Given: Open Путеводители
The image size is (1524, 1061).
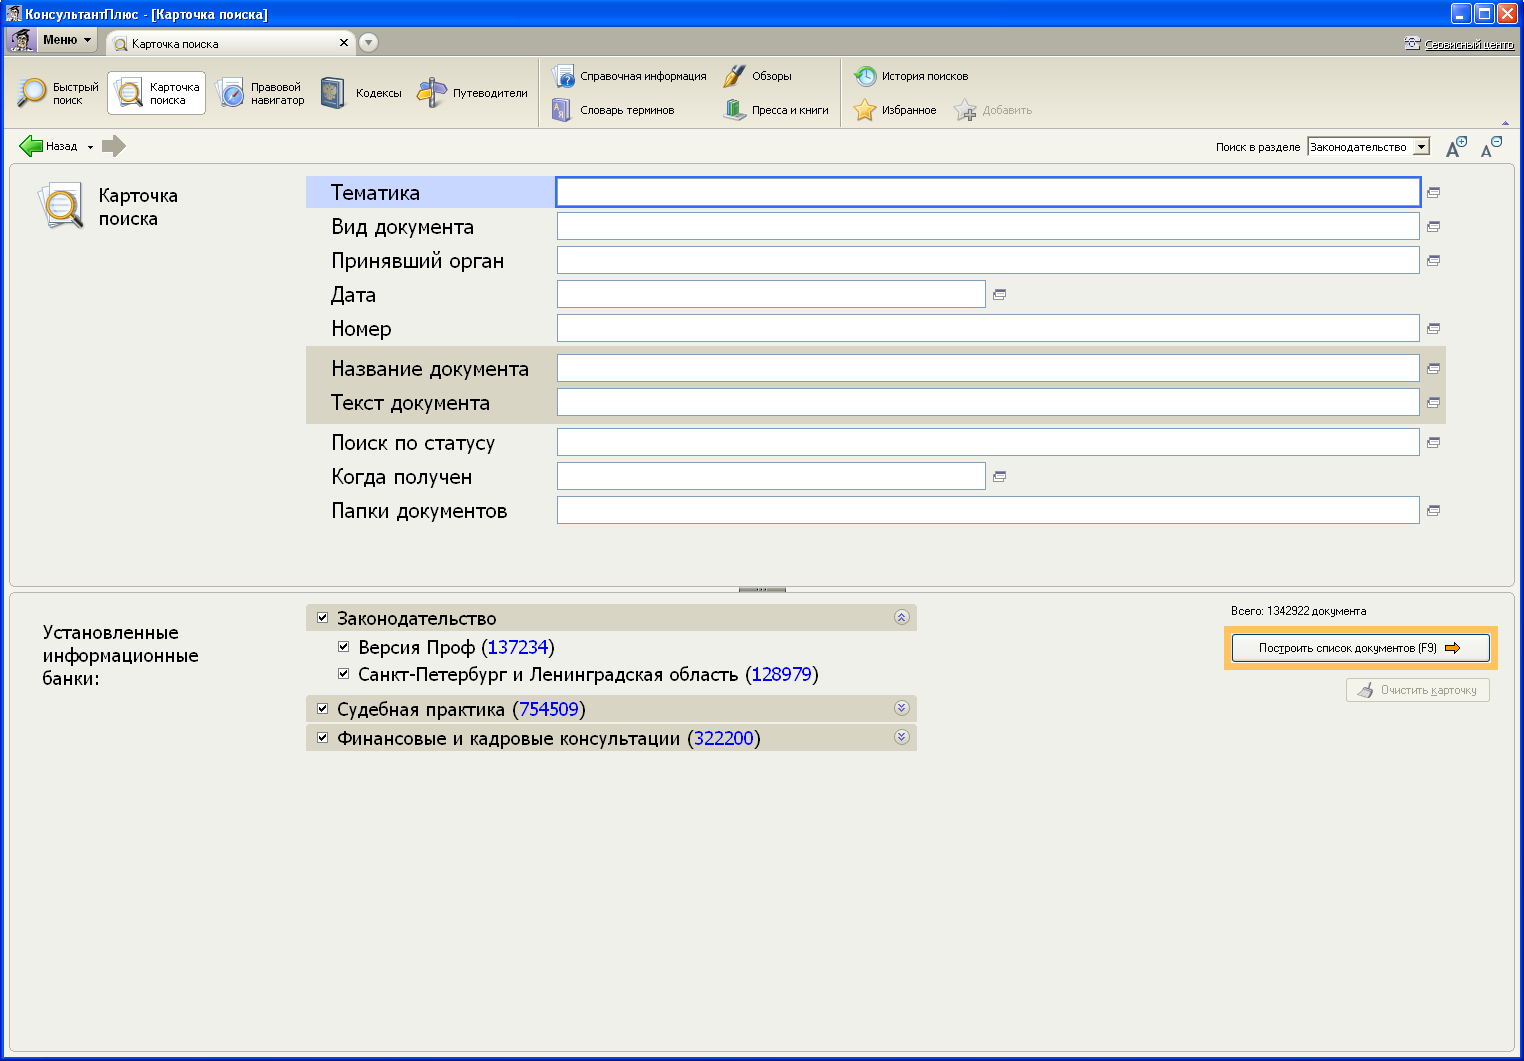Looking at the screenshot, I should tap(472, 93).
